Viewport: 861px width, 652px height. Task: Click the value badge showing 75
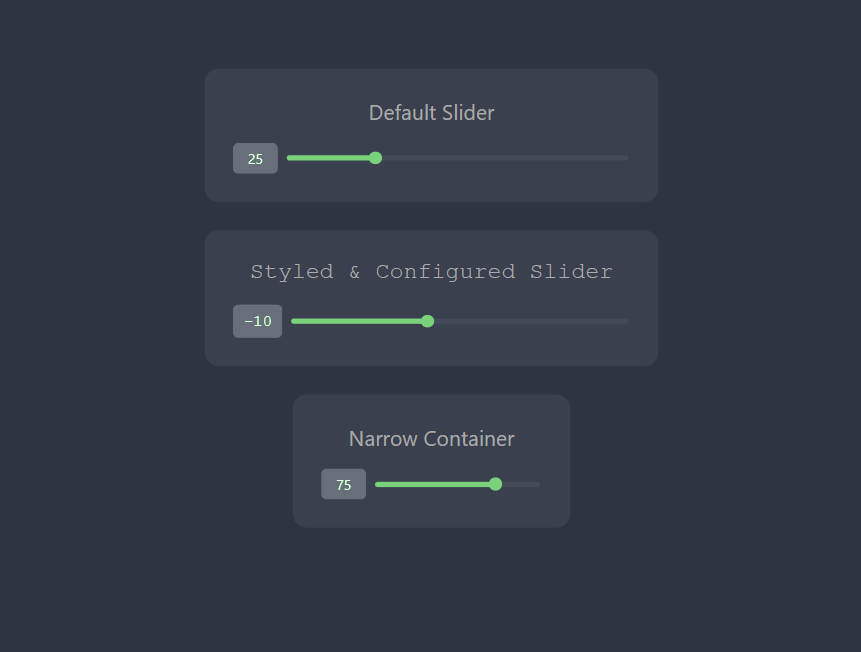point(343,484)
